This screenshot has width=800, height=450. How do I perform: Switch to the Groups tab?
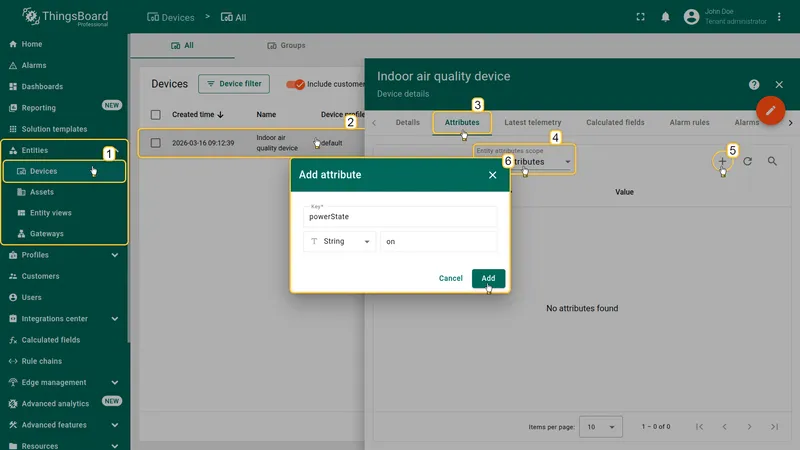click(286, 45)
